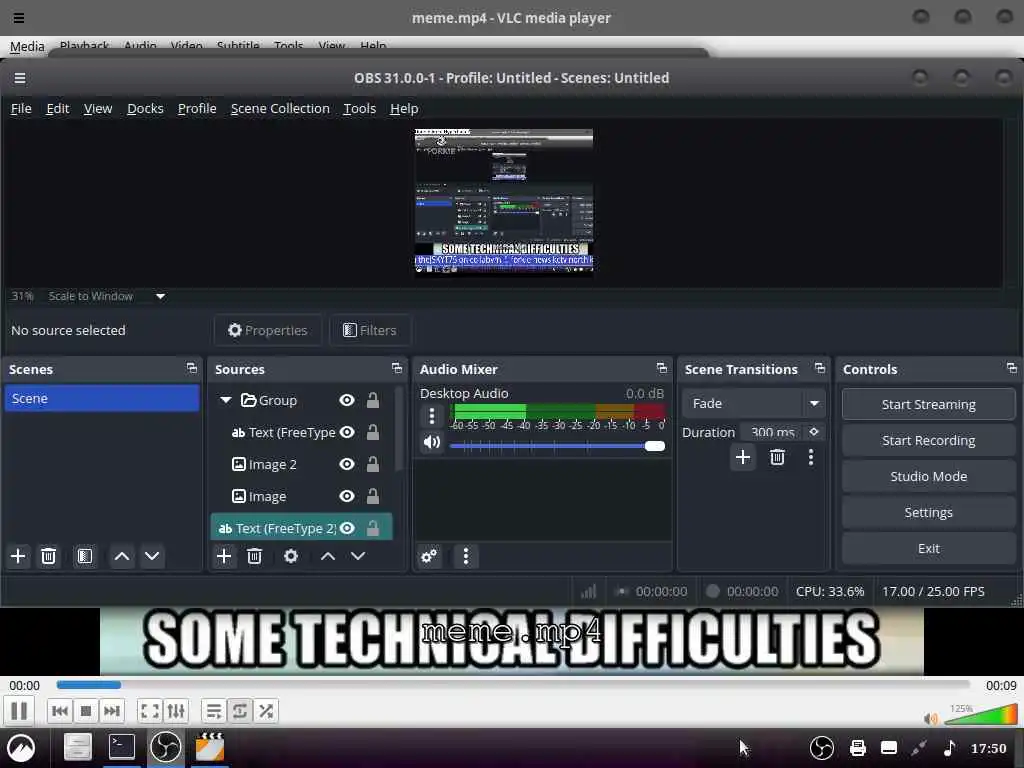1024x768 pixels.
Task: Move scene up arrow in Scenes dock
Action: click(122, 556)
